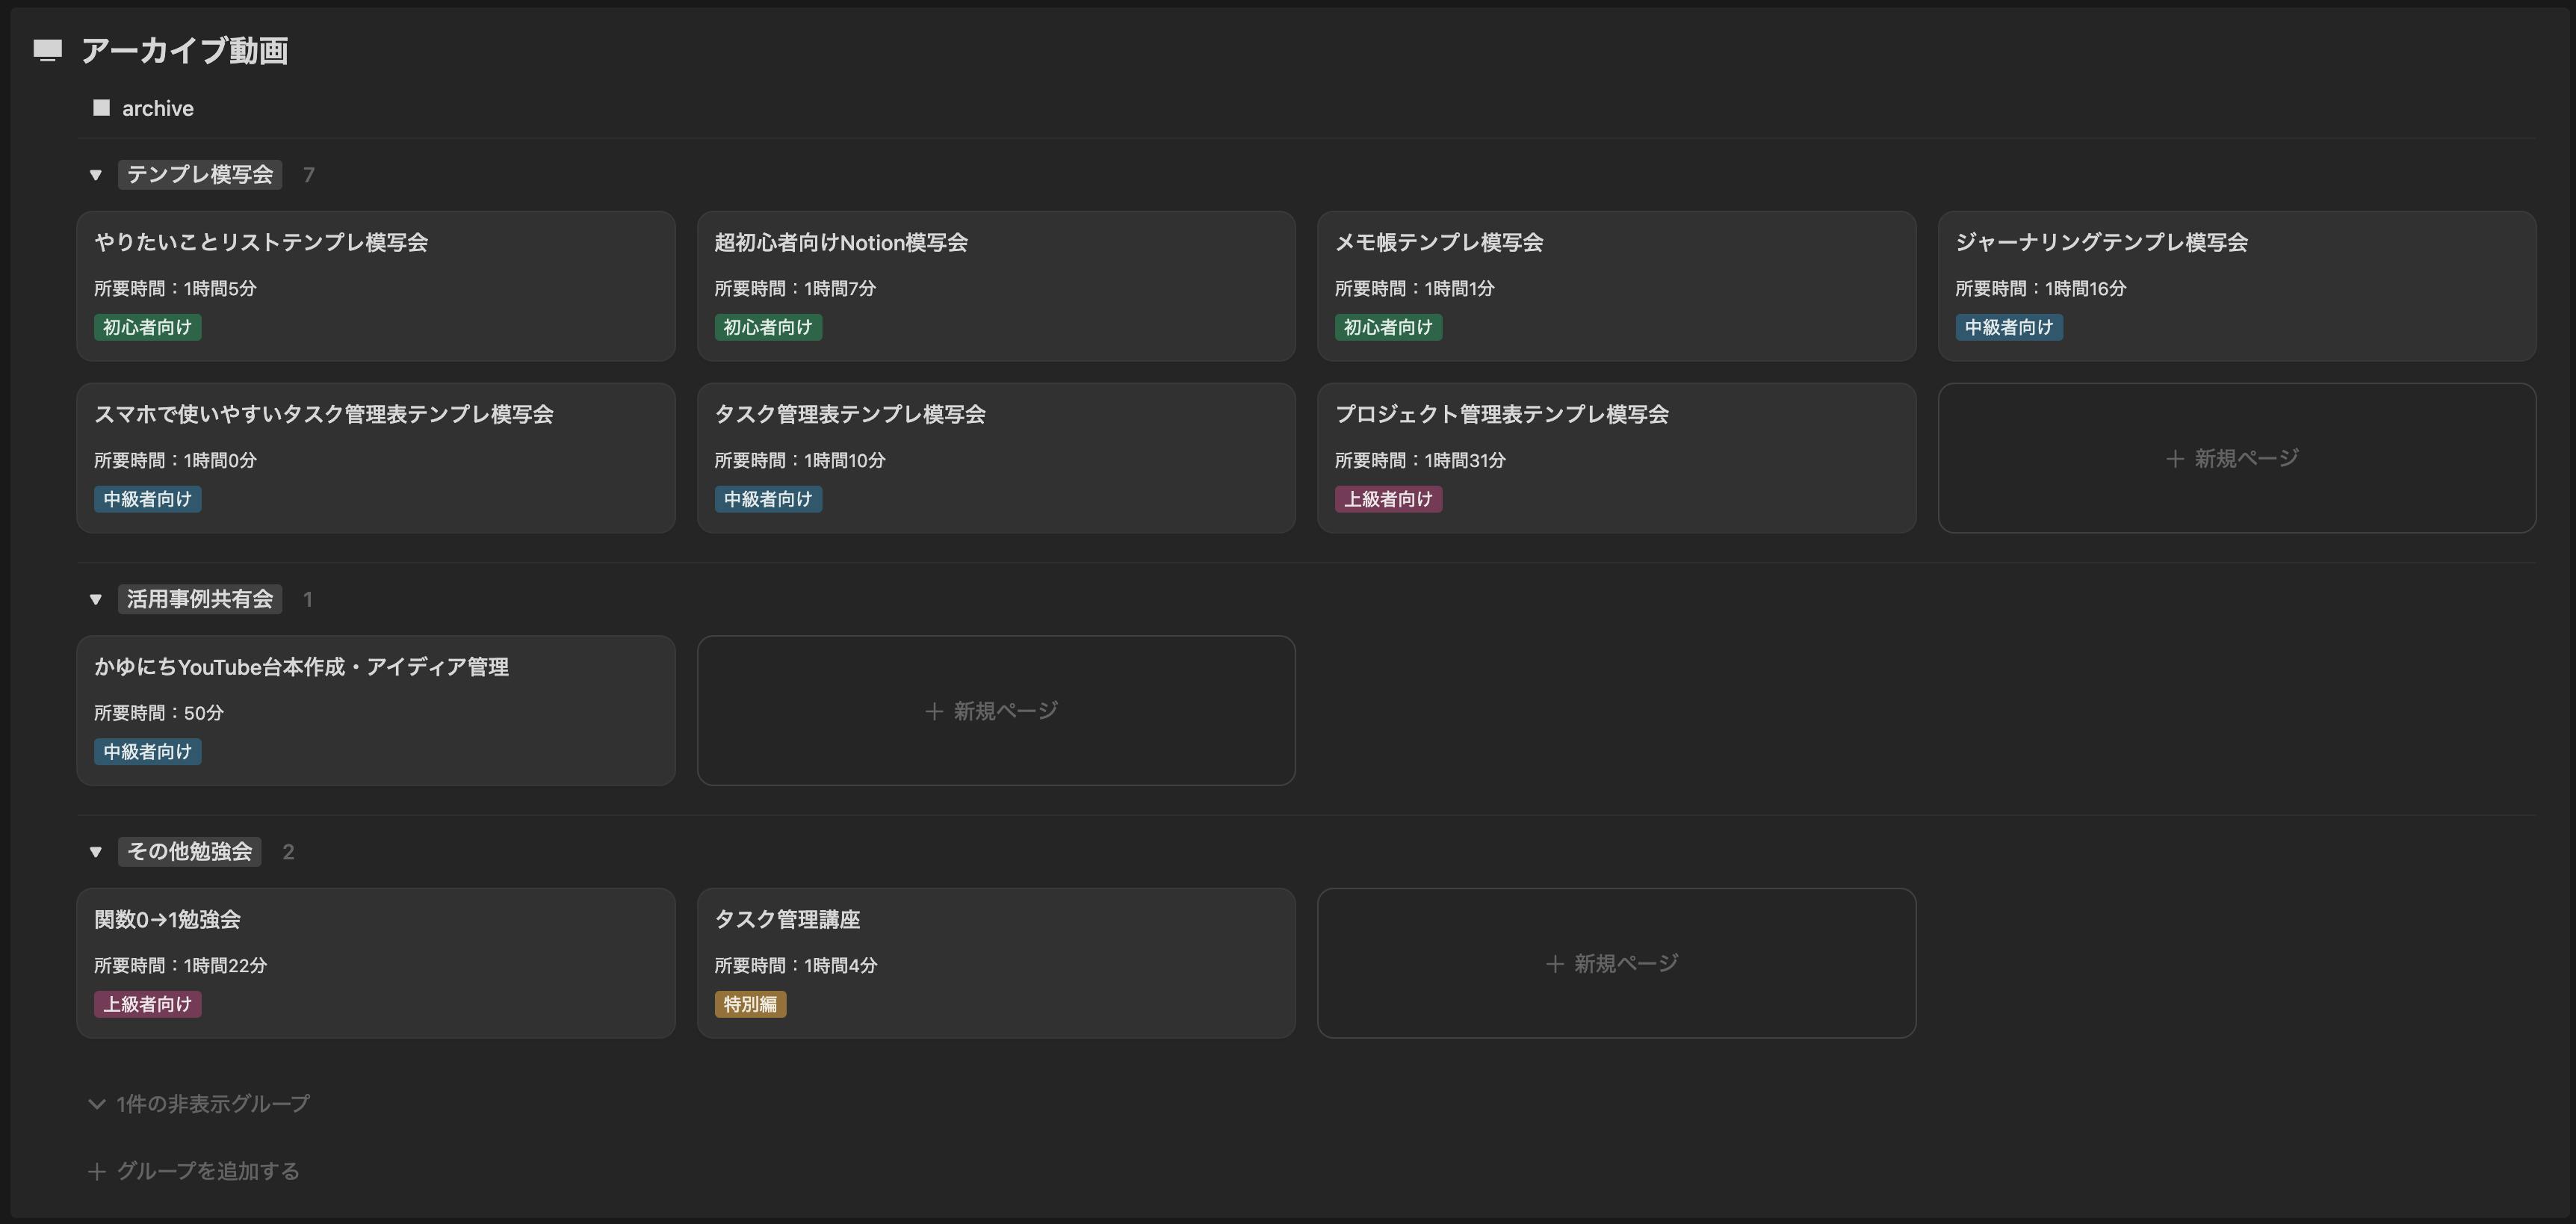Click 所要時間：1時間16分 text

tap(2041, 289)
